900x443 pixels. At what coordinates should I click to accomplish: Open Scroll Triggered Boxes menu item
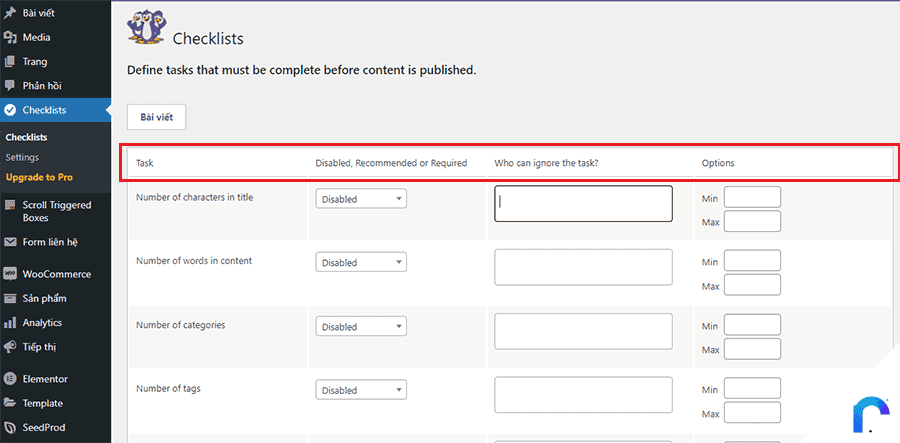pyautogui.click(x=56, y=211)
